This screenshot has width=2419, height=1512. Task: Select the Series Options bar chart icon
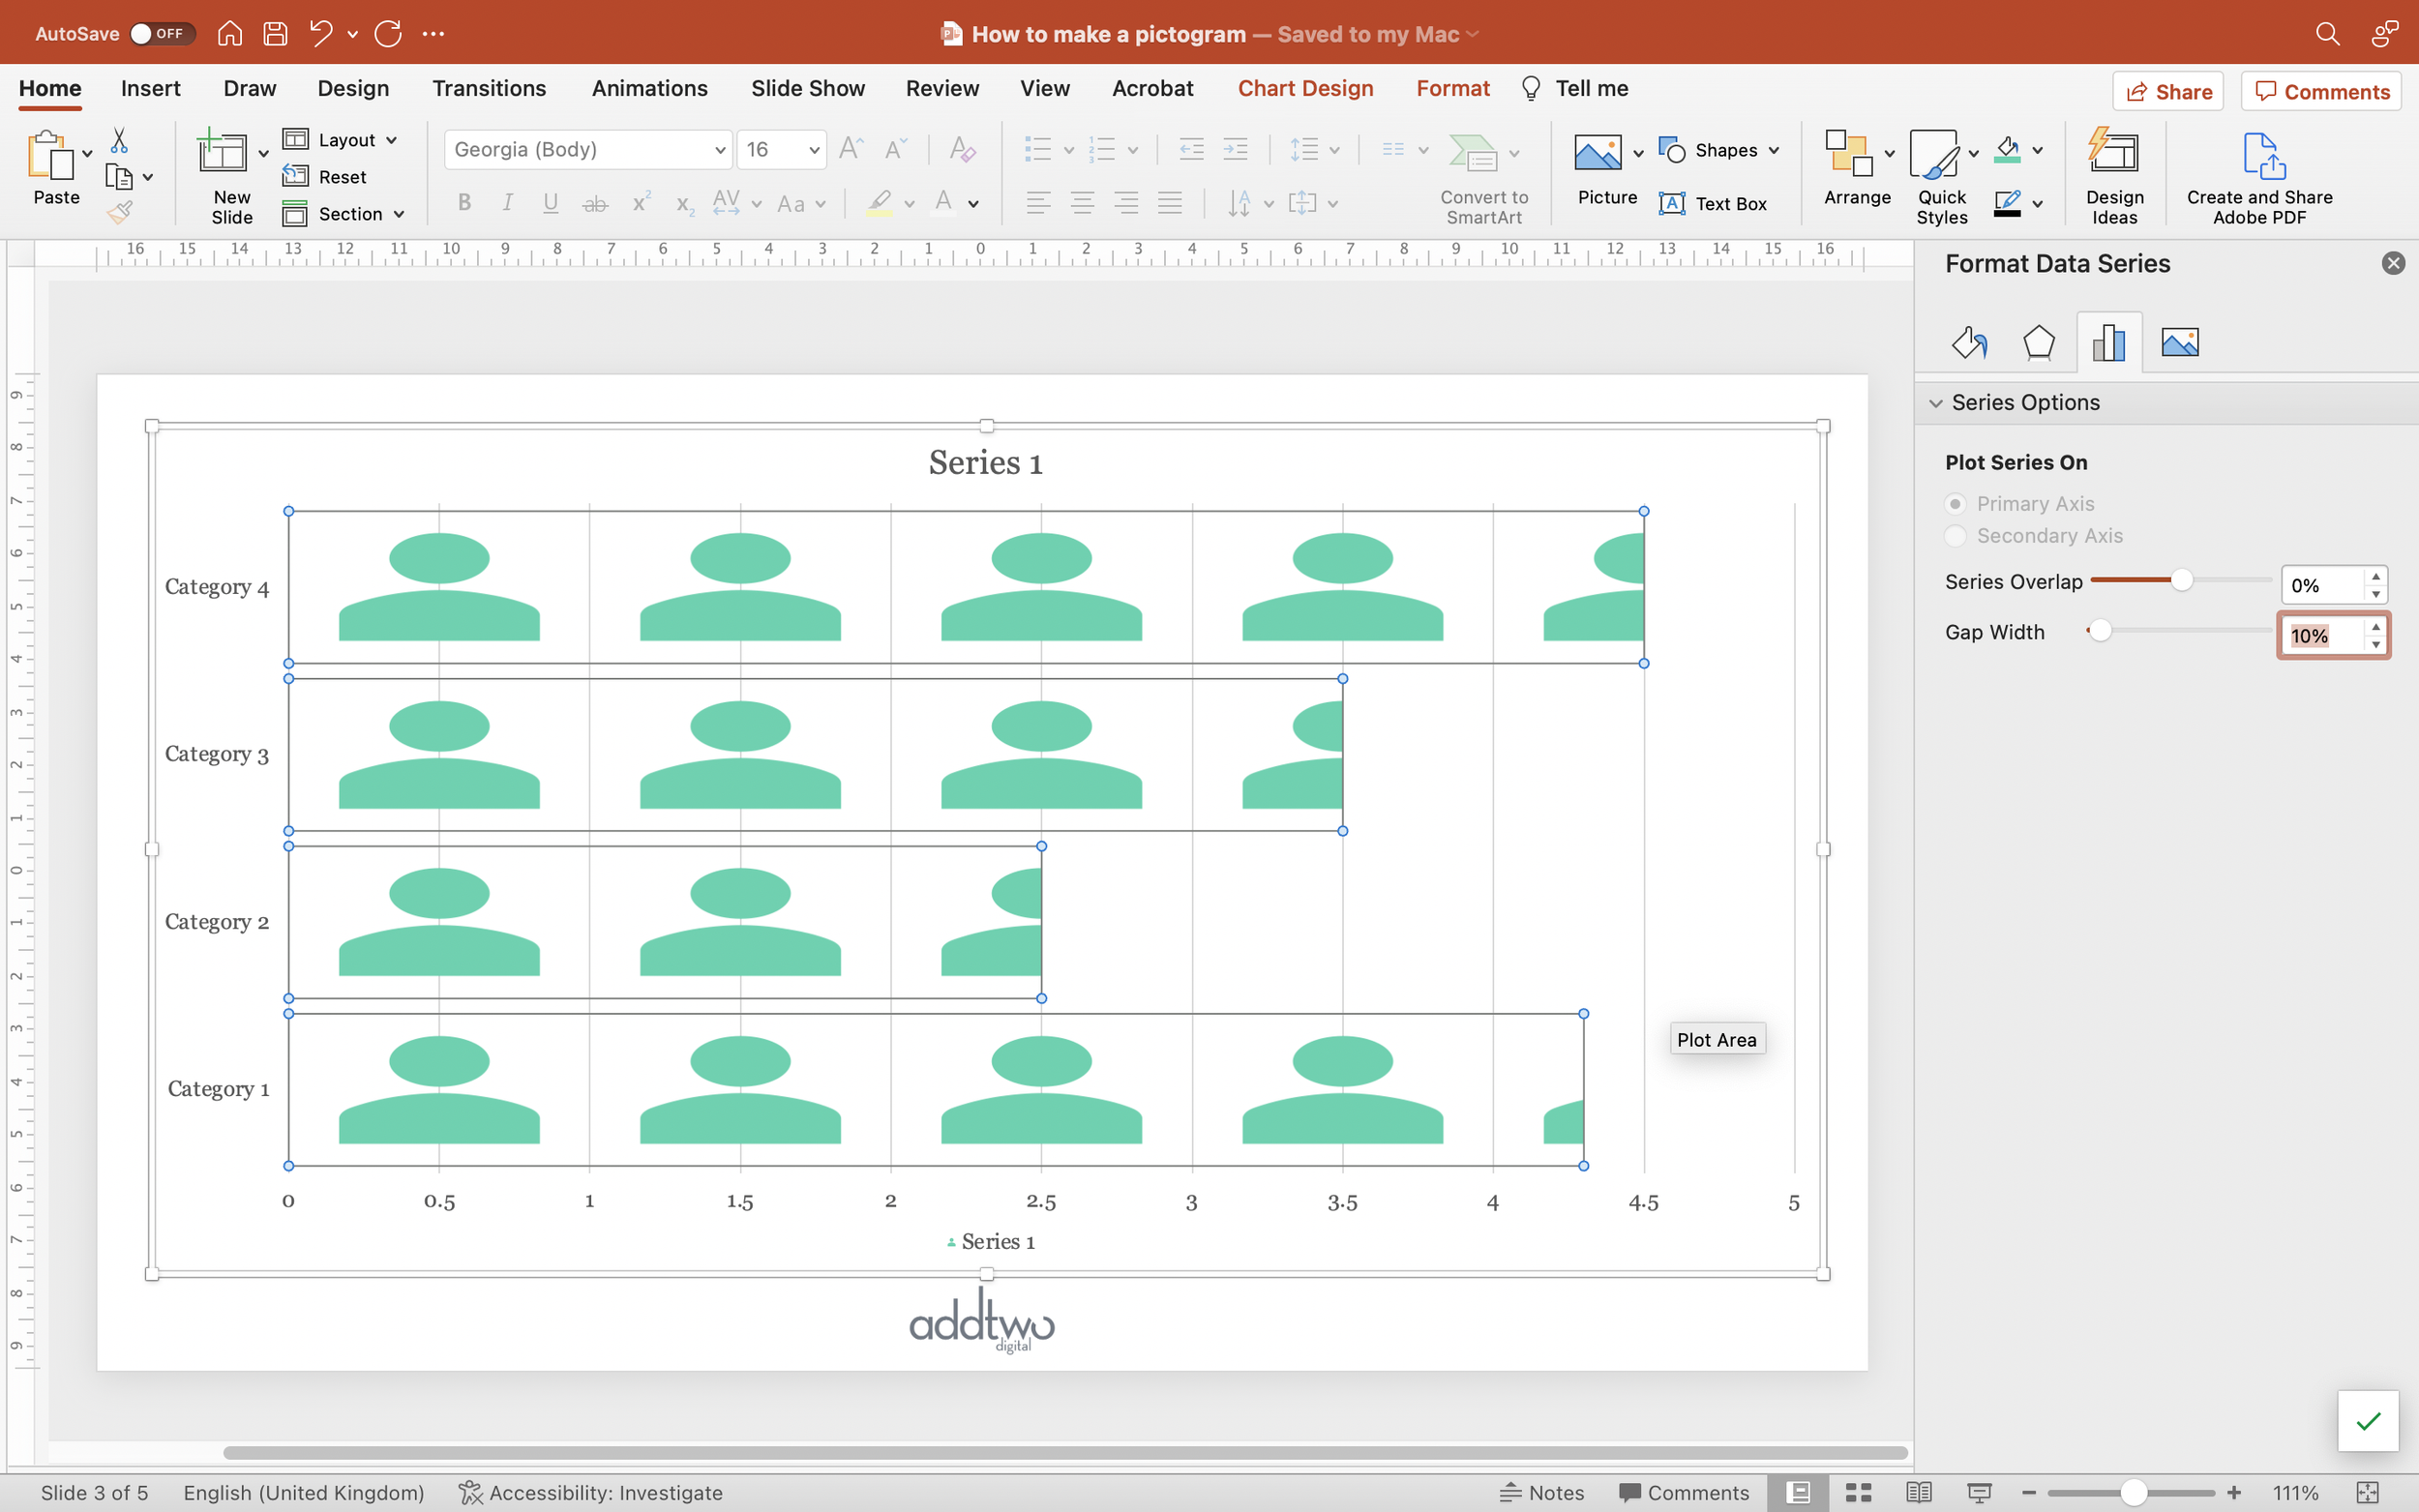click(x=2108, y=343)
